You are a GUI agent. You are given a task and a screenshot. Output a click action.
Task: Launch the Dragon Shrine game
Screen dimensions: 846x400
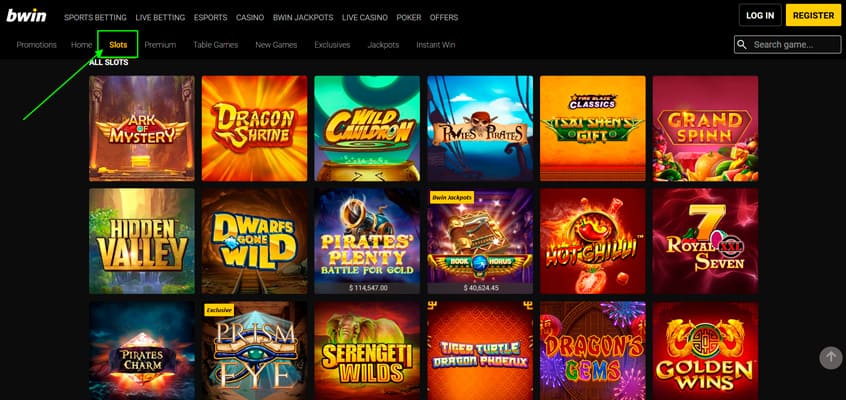(x=255, y=128)
